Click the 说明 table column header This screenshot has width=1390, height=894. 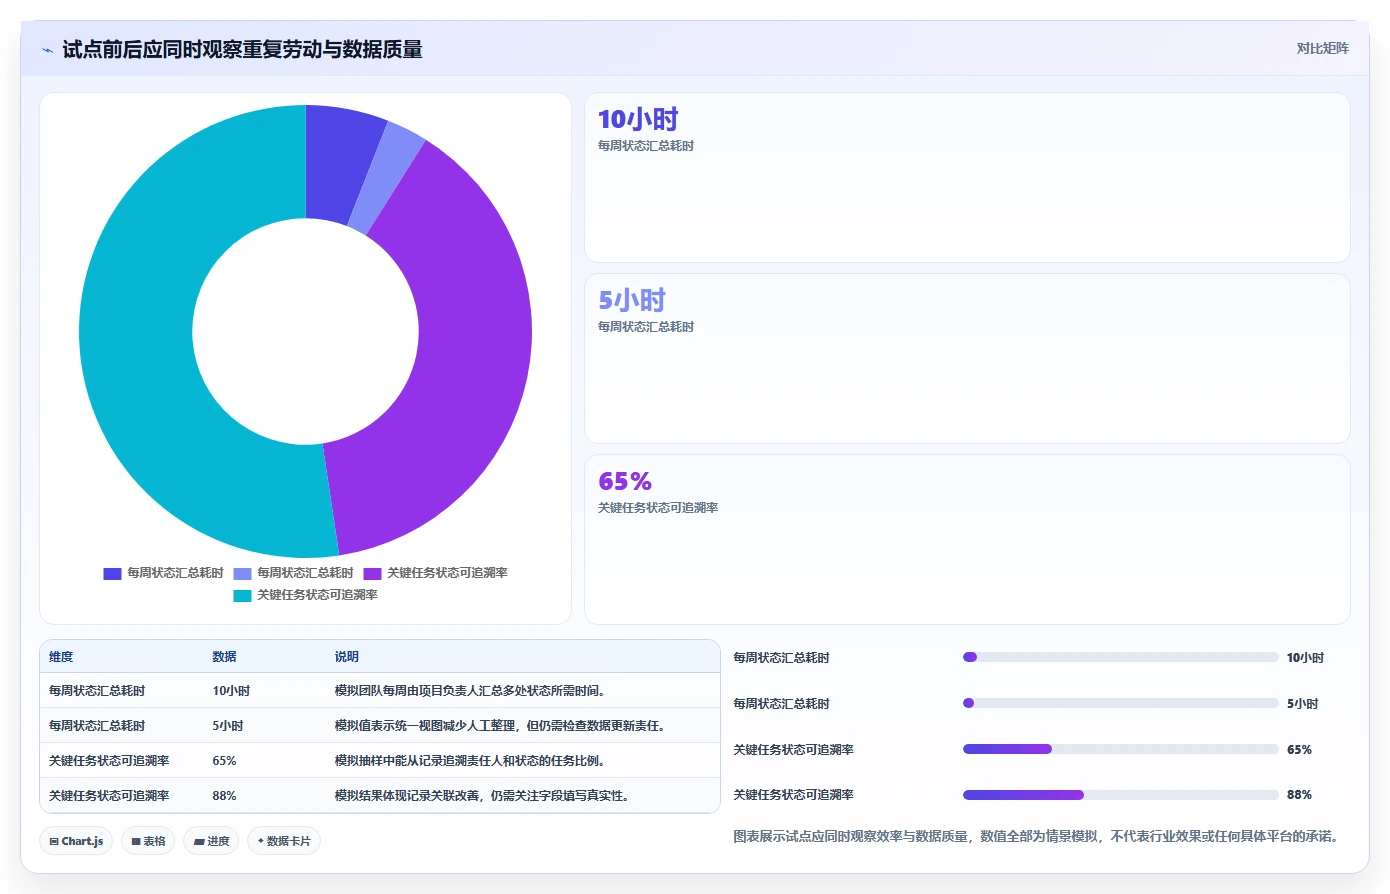point(346,657)
